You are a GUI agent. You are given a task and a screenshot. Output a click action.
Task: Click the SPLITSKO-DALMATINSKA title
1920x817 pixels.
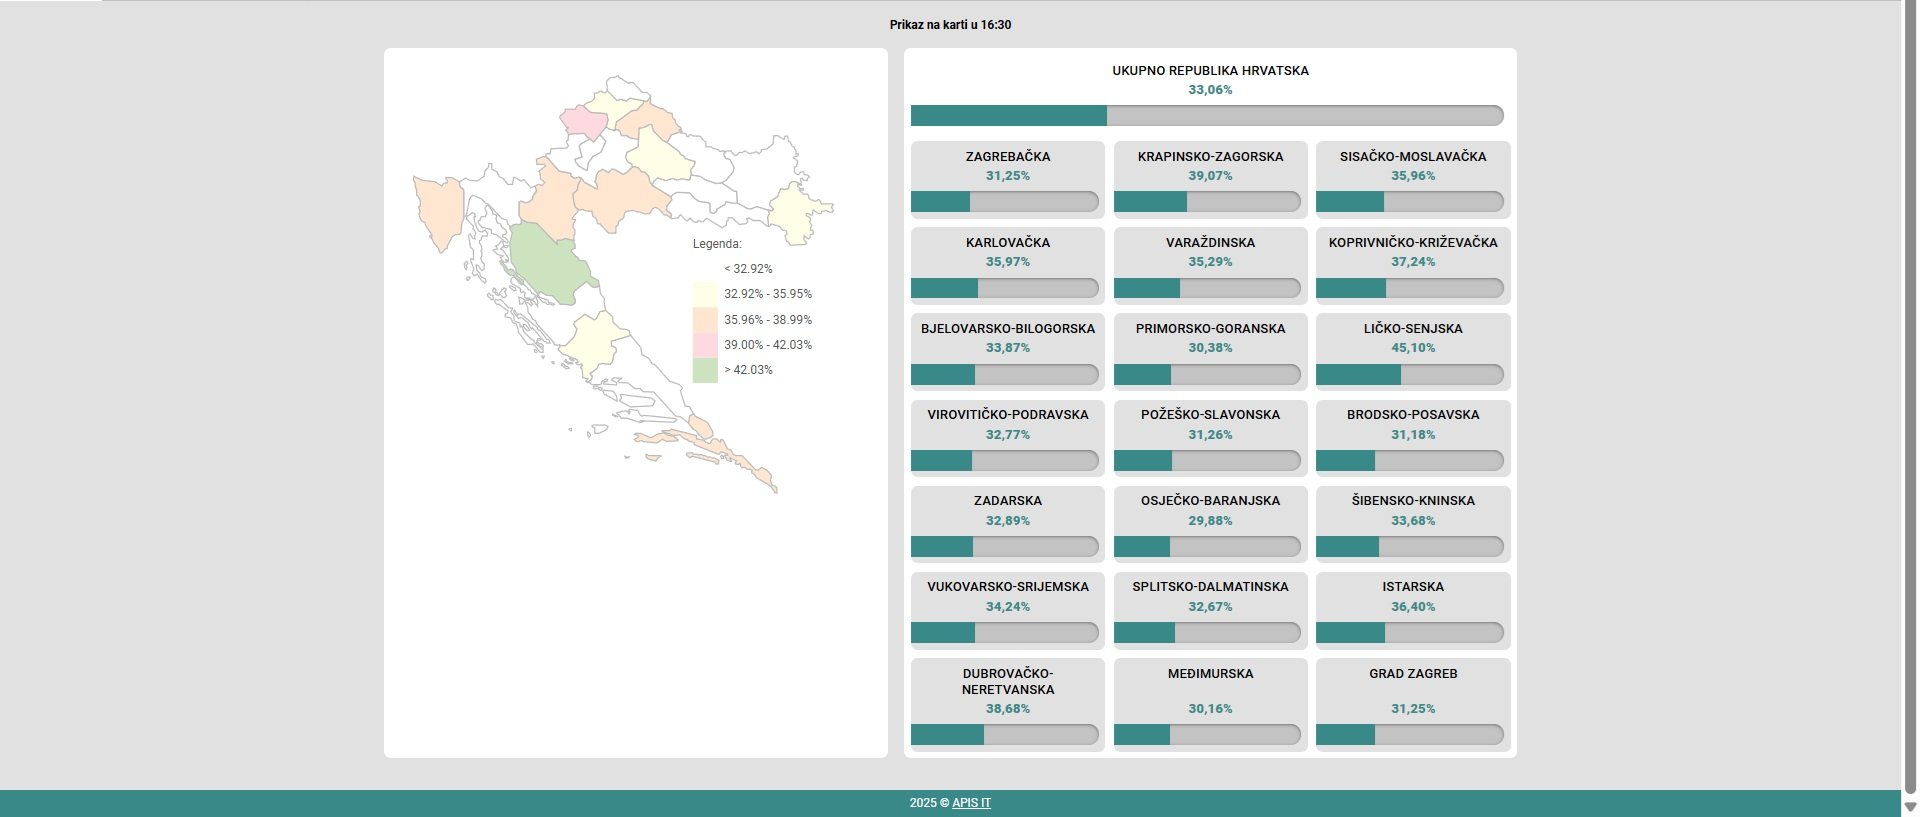pos(1210,587)
